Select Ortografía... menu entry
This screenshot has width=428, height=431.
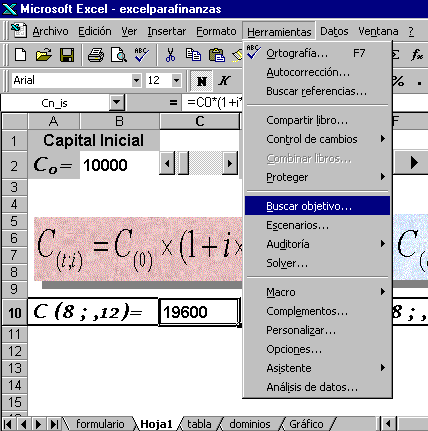(x=317, y=53)
